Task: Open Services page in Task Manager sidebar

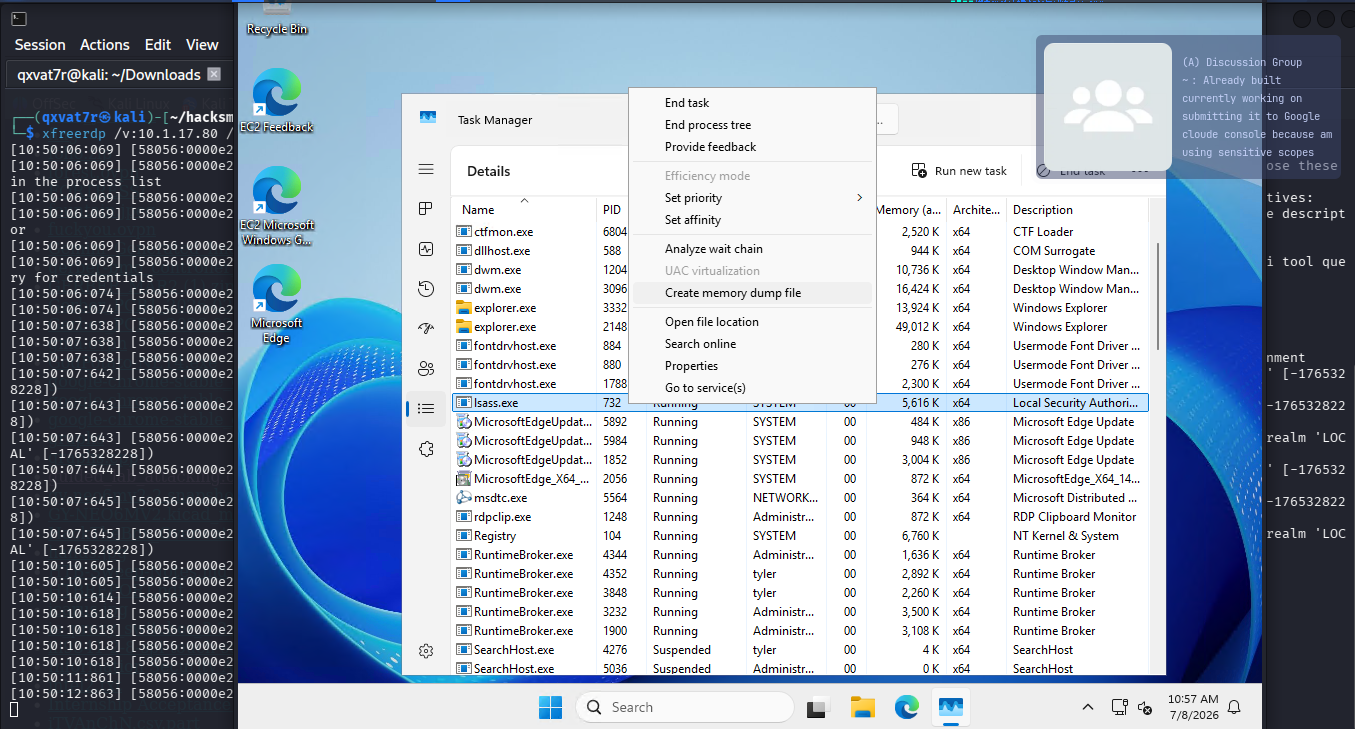Action: tap(426, 449)
